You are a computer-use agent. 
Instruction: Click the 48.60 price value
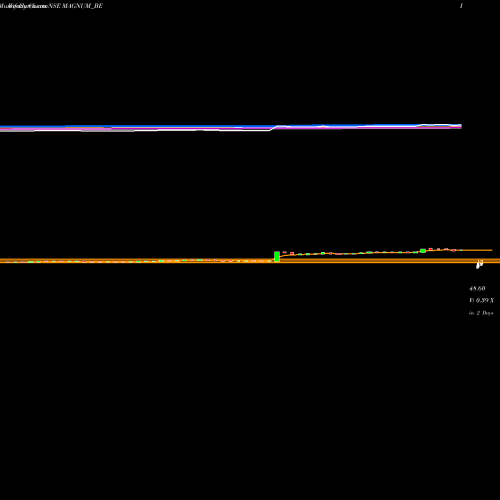pos(477,288)
